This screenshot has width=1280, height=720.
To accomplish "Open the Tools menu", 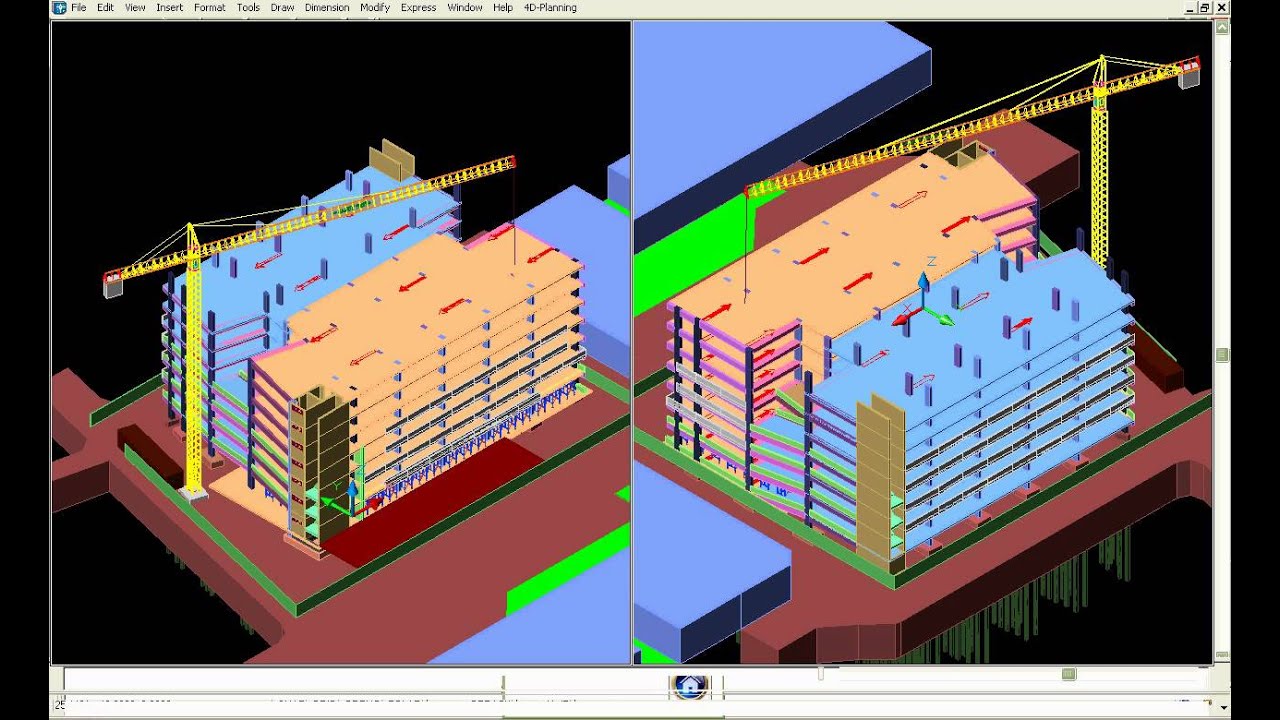I will point(248,7).
